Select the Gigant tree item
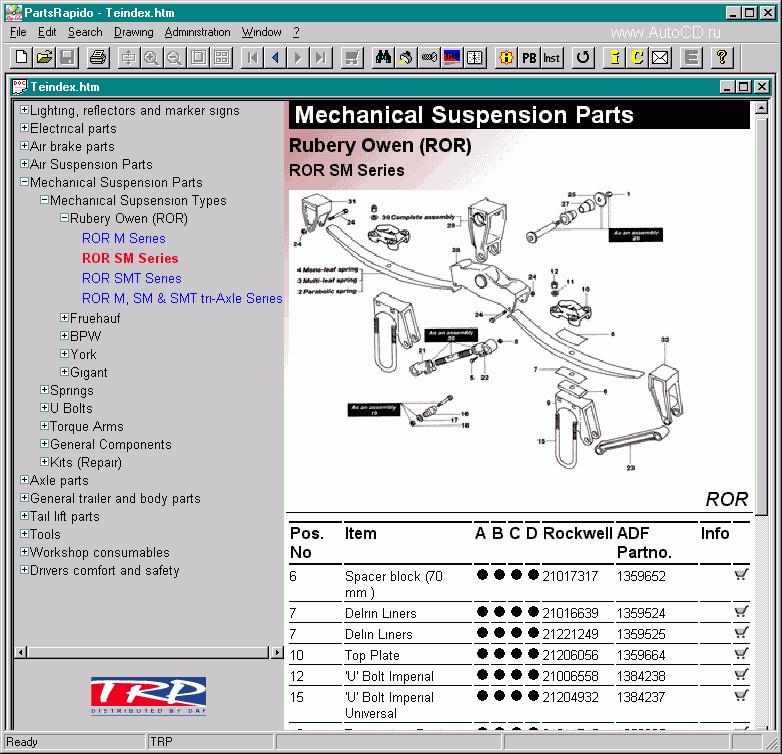 [89, 373]
